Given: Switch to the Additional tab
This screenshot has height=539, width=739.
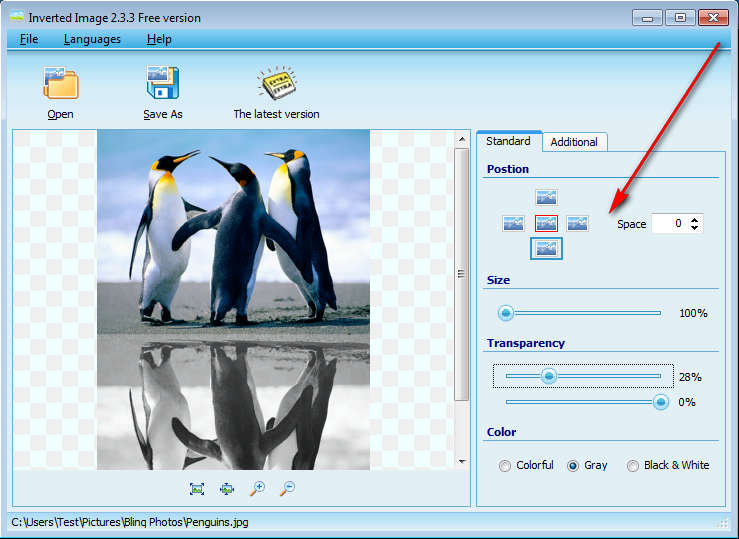Looking at the screenshot, I should tap(574, 142).
